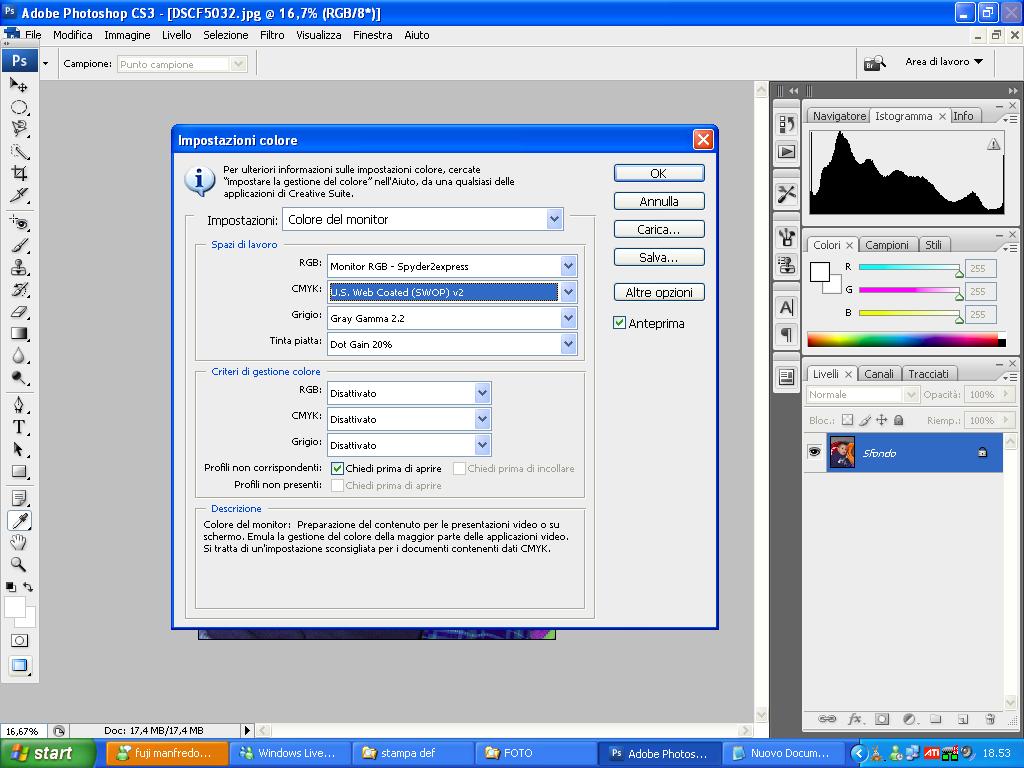Select the Blur tool
Image resolution: width=1024 pixels, height=768 pixels.
point(19,356)
